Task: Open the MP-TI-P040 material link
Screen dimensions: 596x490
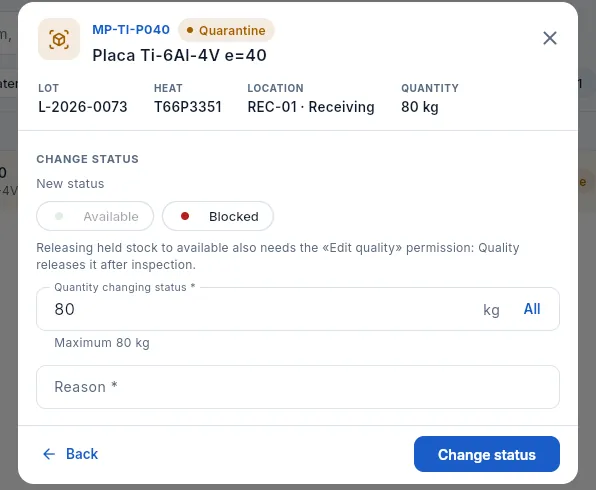Action: (131, 30)
